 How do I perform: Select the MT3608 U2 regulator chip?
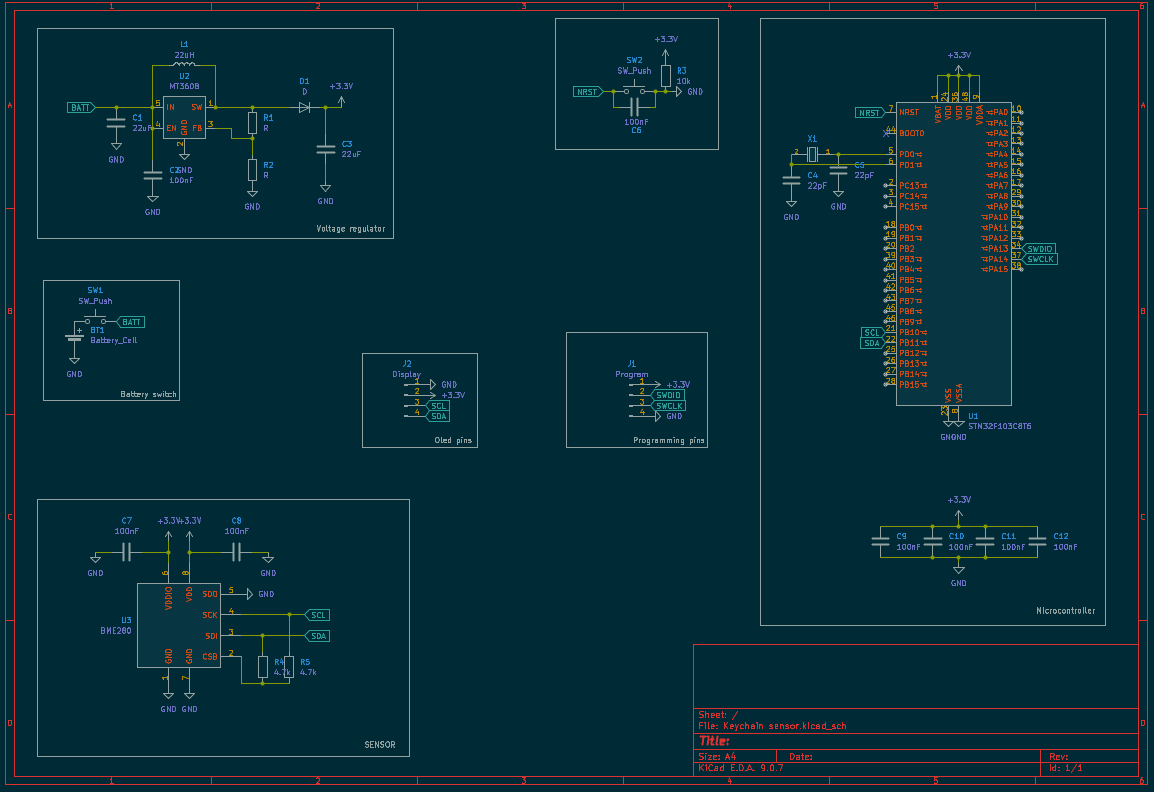click(x=184, y=118)
